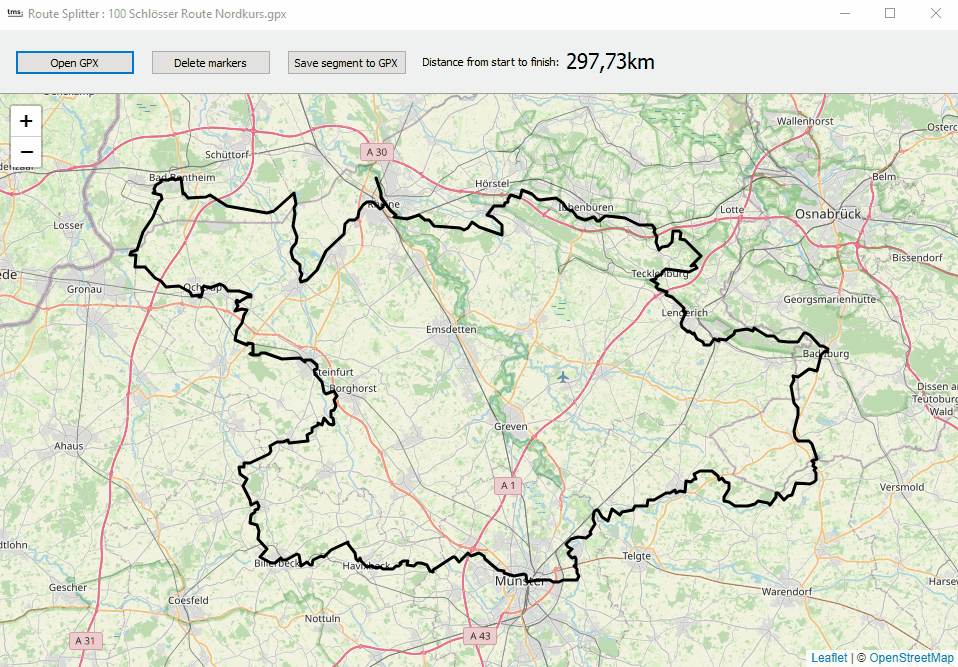The width and height of the screenshot is (958, 667).
Task: Click the Gescher town label
Action: click(68, 587)
